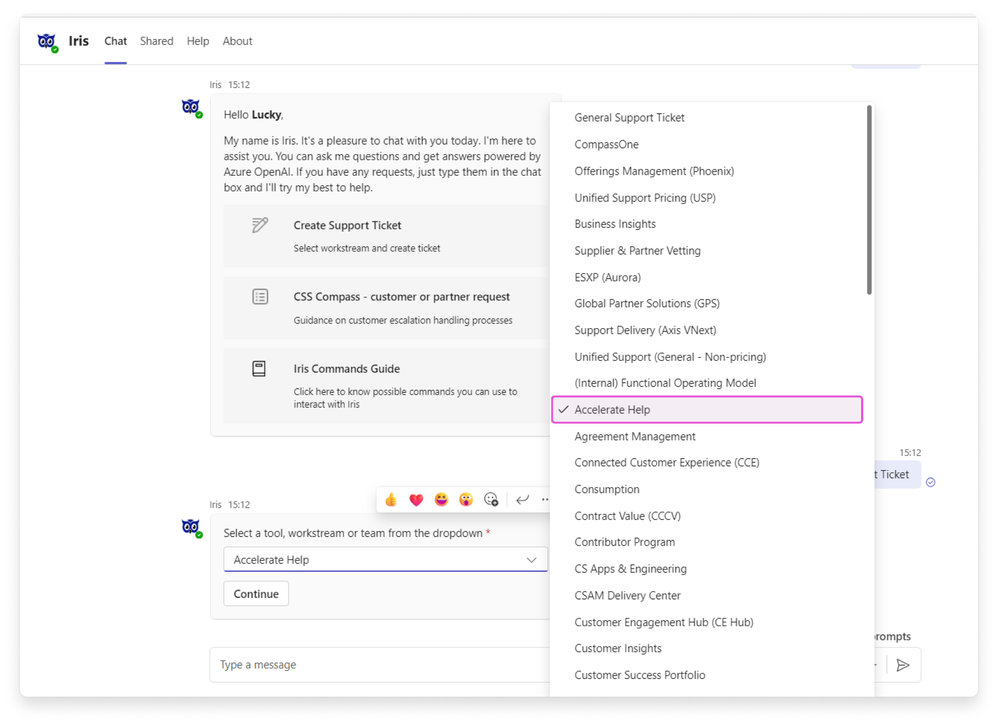The image size is (999, 721).
Task: Open more message options ellipsis
Action: 545,499
